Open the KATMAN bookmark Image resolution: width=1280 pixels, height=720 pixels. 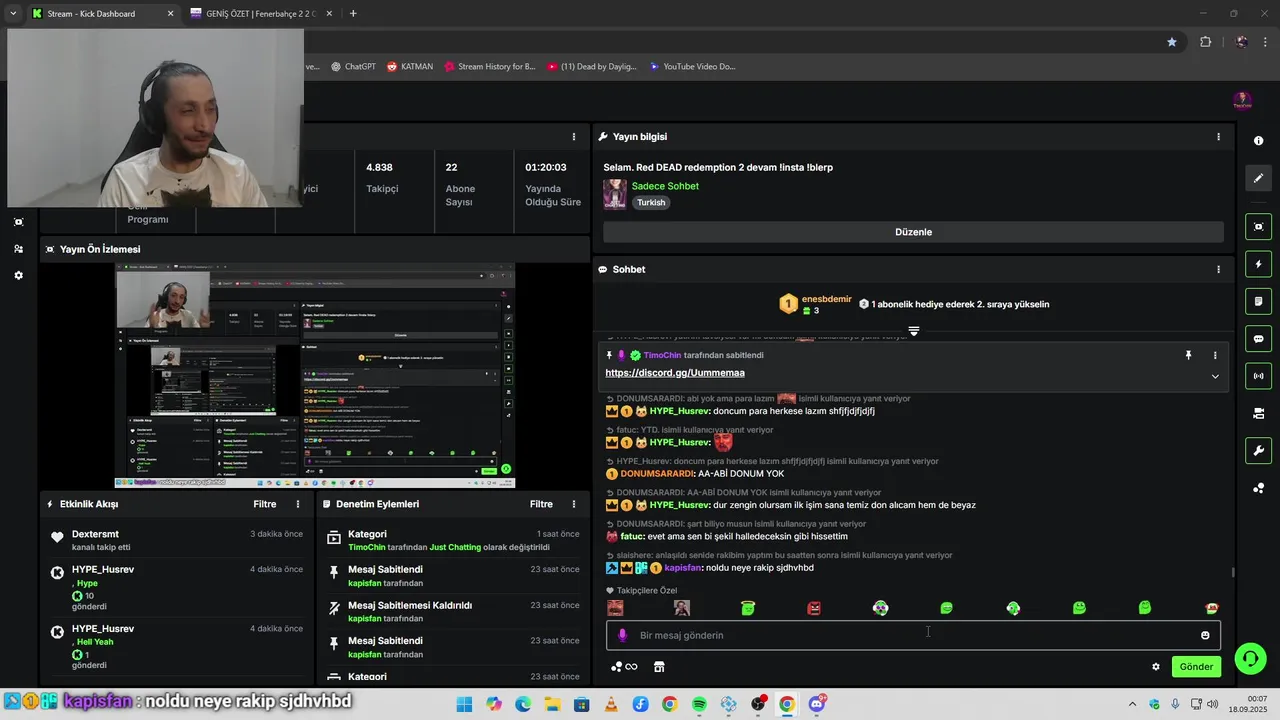click(409, 67)
